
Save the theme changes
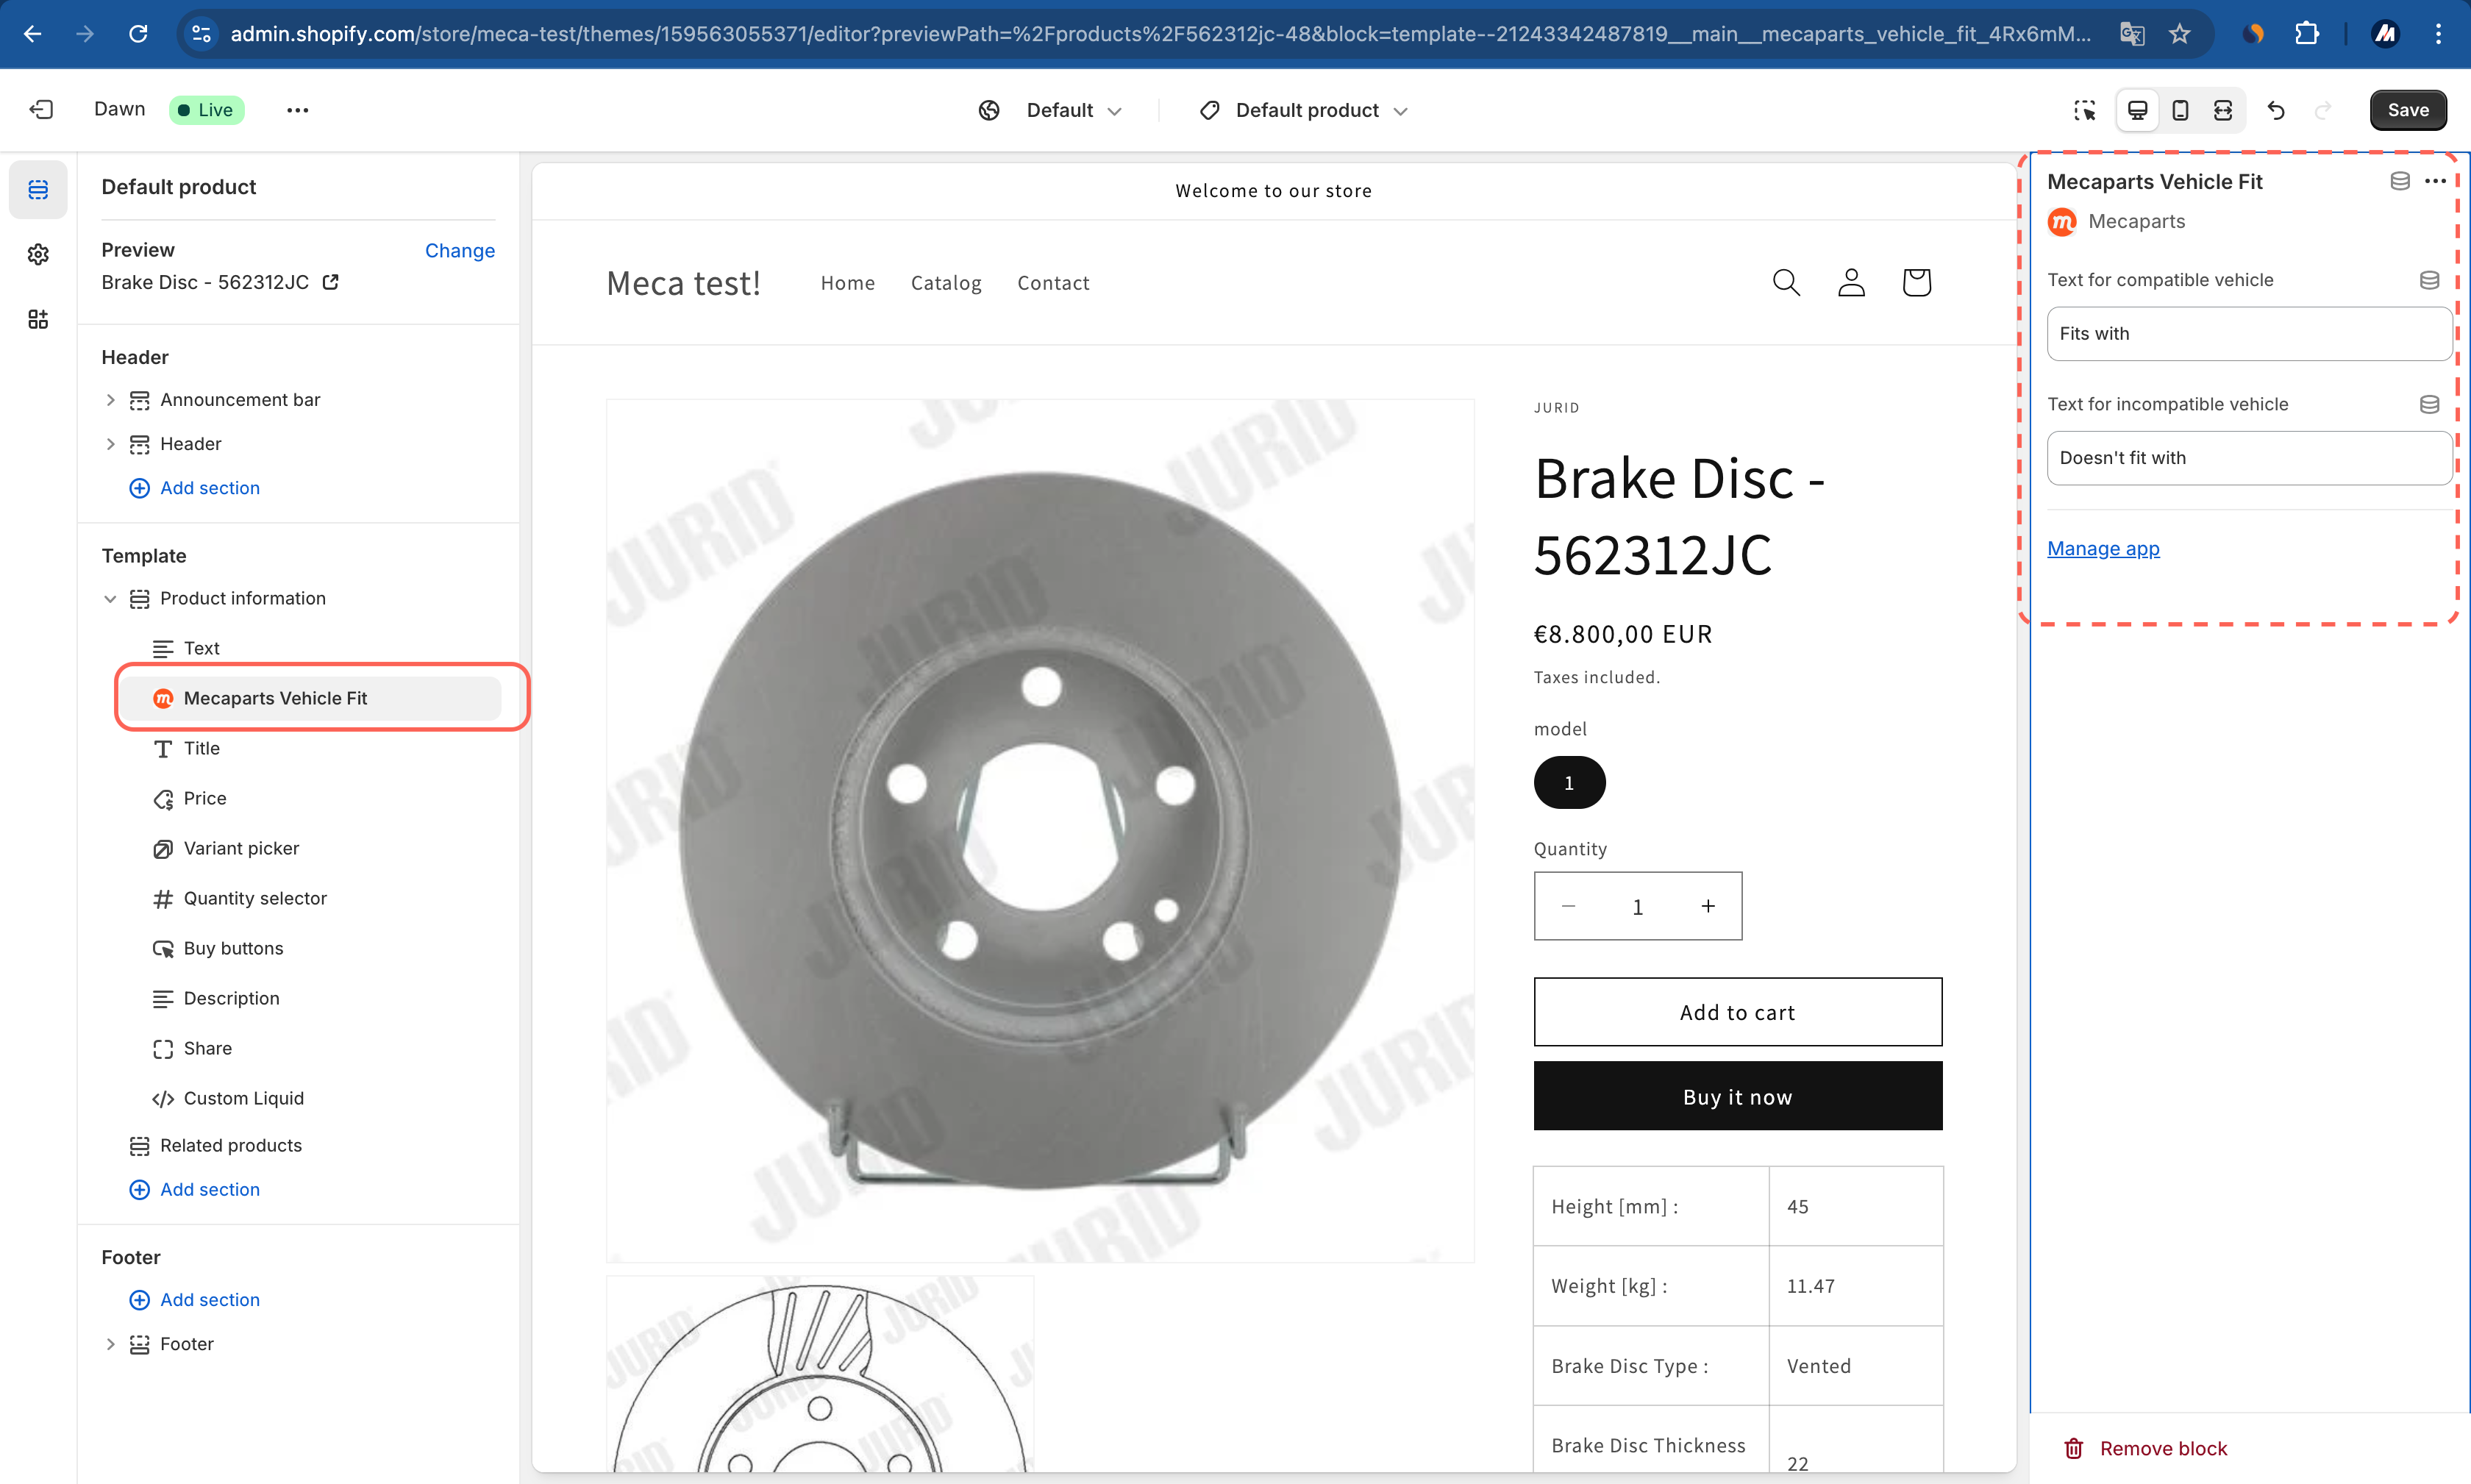2407,110
